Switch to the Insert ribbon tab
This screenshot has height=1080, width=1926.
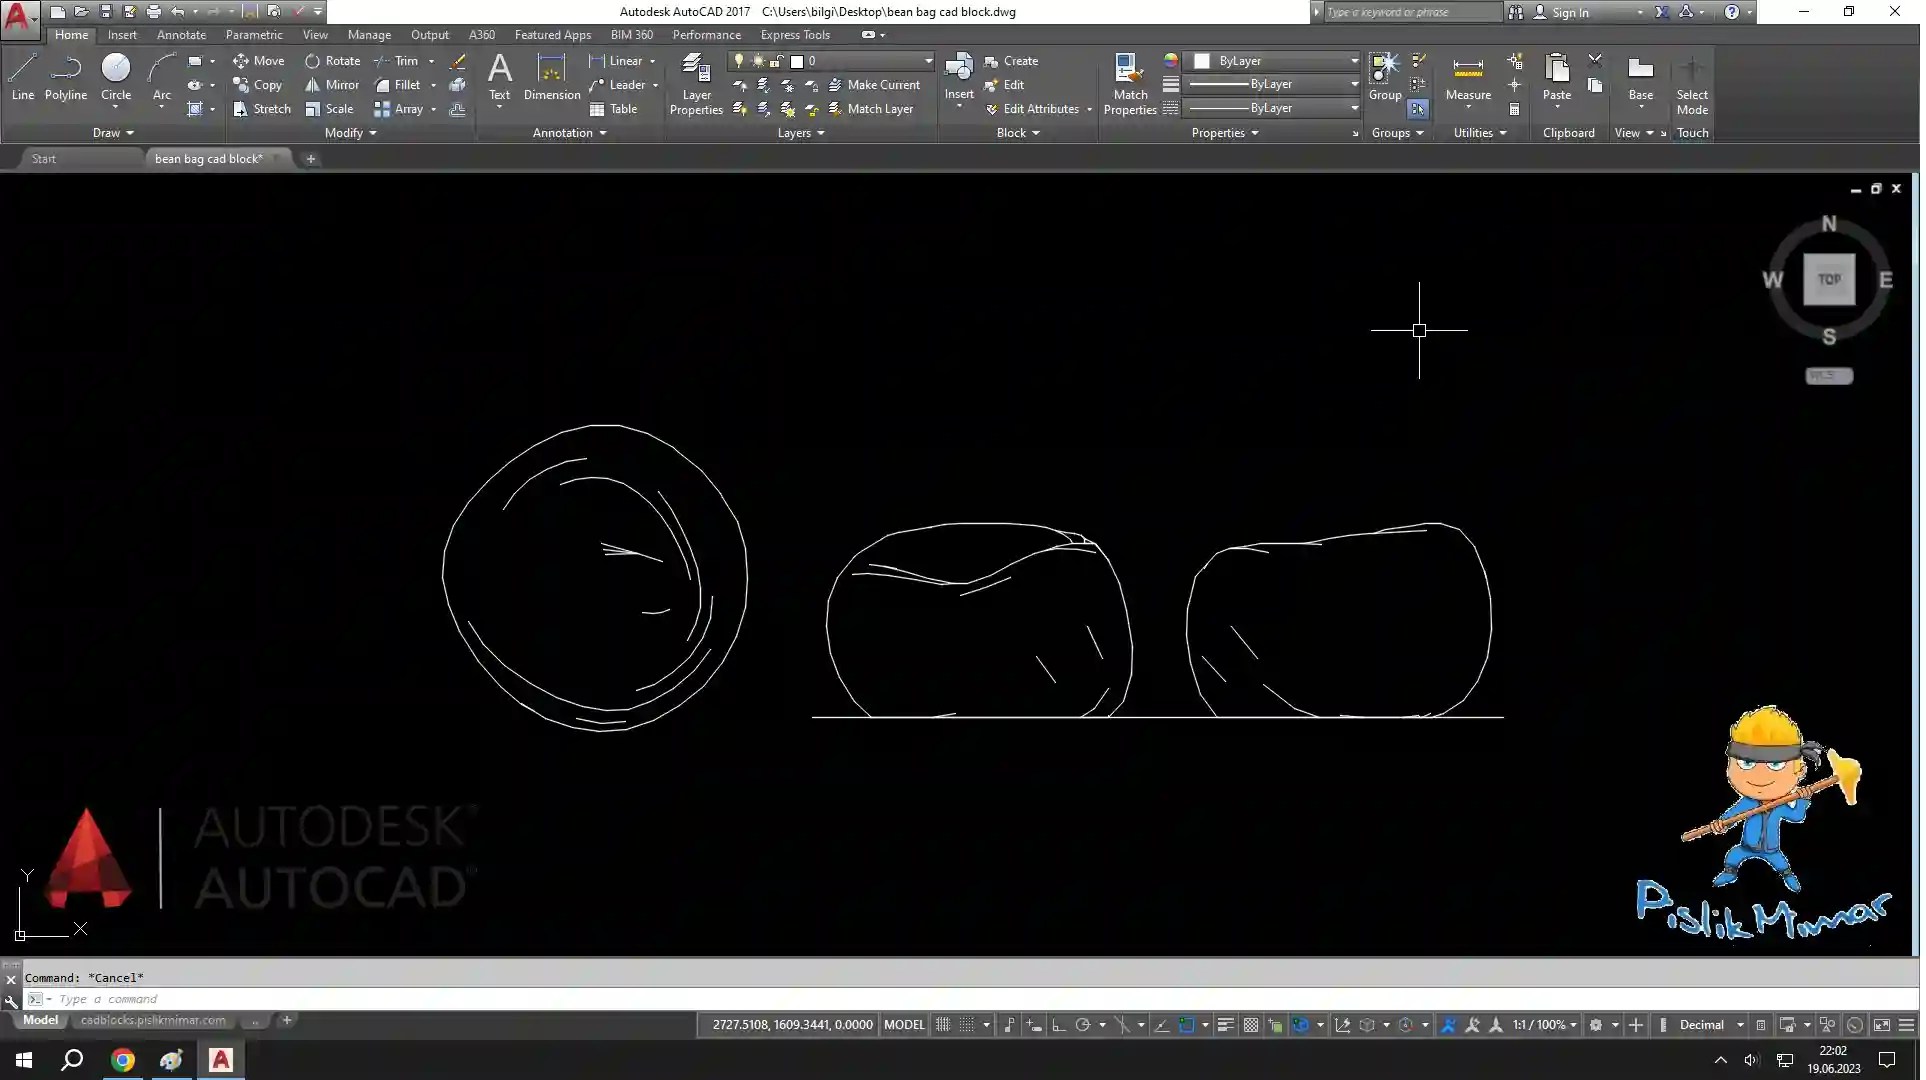pos(122,34)
